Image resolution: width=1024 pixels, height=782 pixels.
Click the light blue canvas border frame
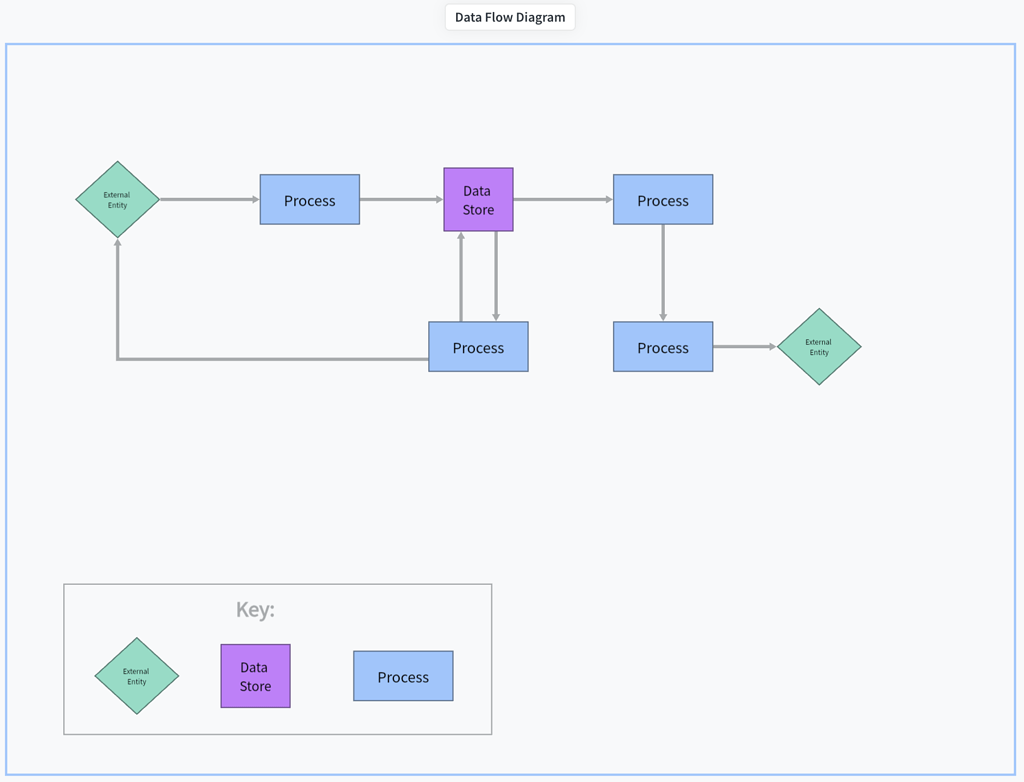click(x=512, y=44)
